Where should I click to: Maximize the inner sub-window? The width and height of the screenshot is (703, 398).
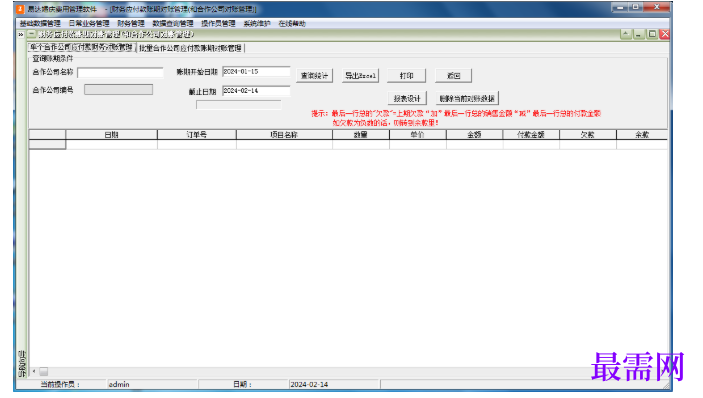(x=652, y=34)
